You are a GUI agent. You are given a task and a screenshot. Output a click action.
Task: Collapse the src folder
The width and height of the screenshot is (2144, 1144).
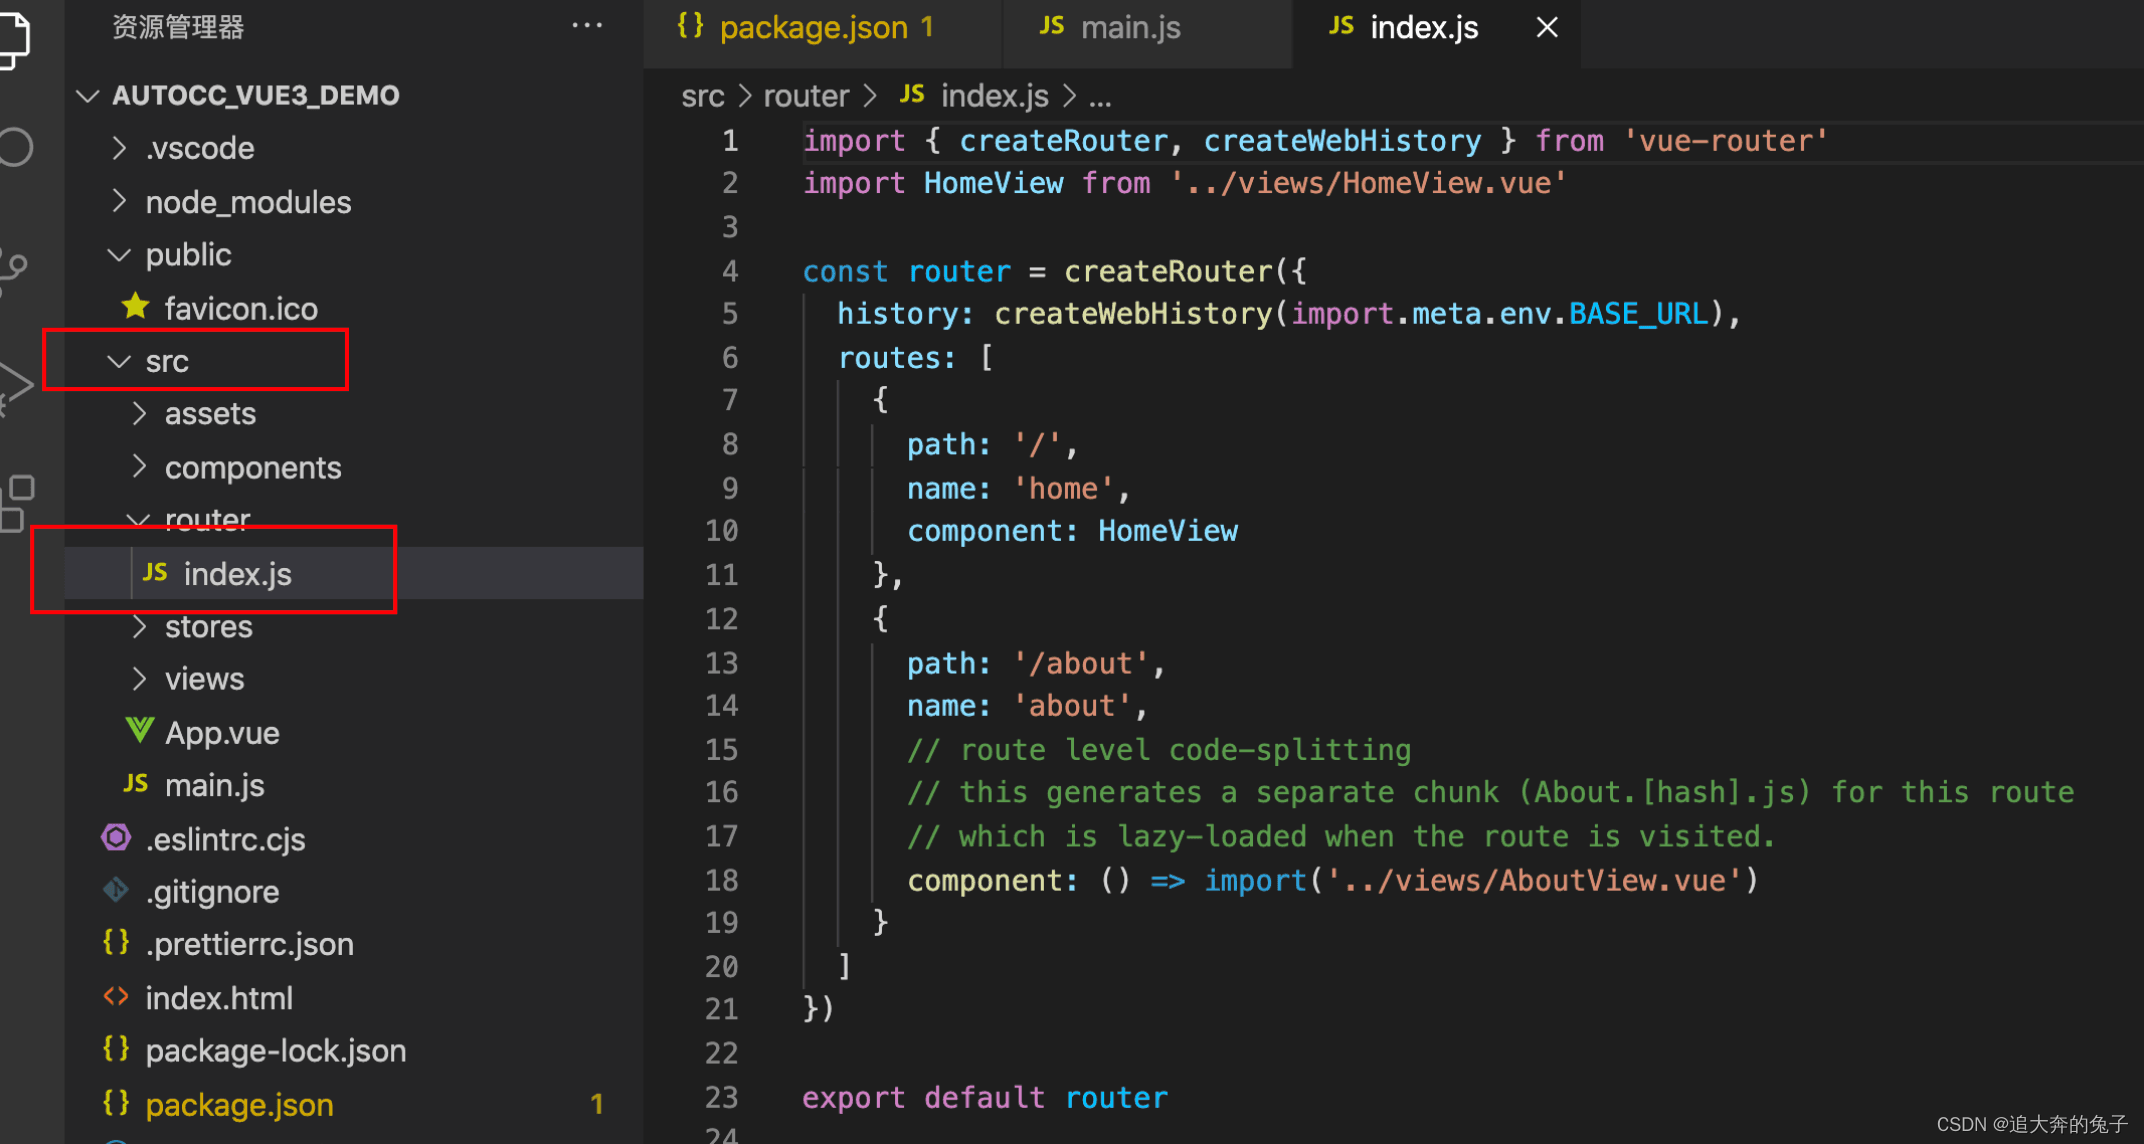(x=119, y=361)
